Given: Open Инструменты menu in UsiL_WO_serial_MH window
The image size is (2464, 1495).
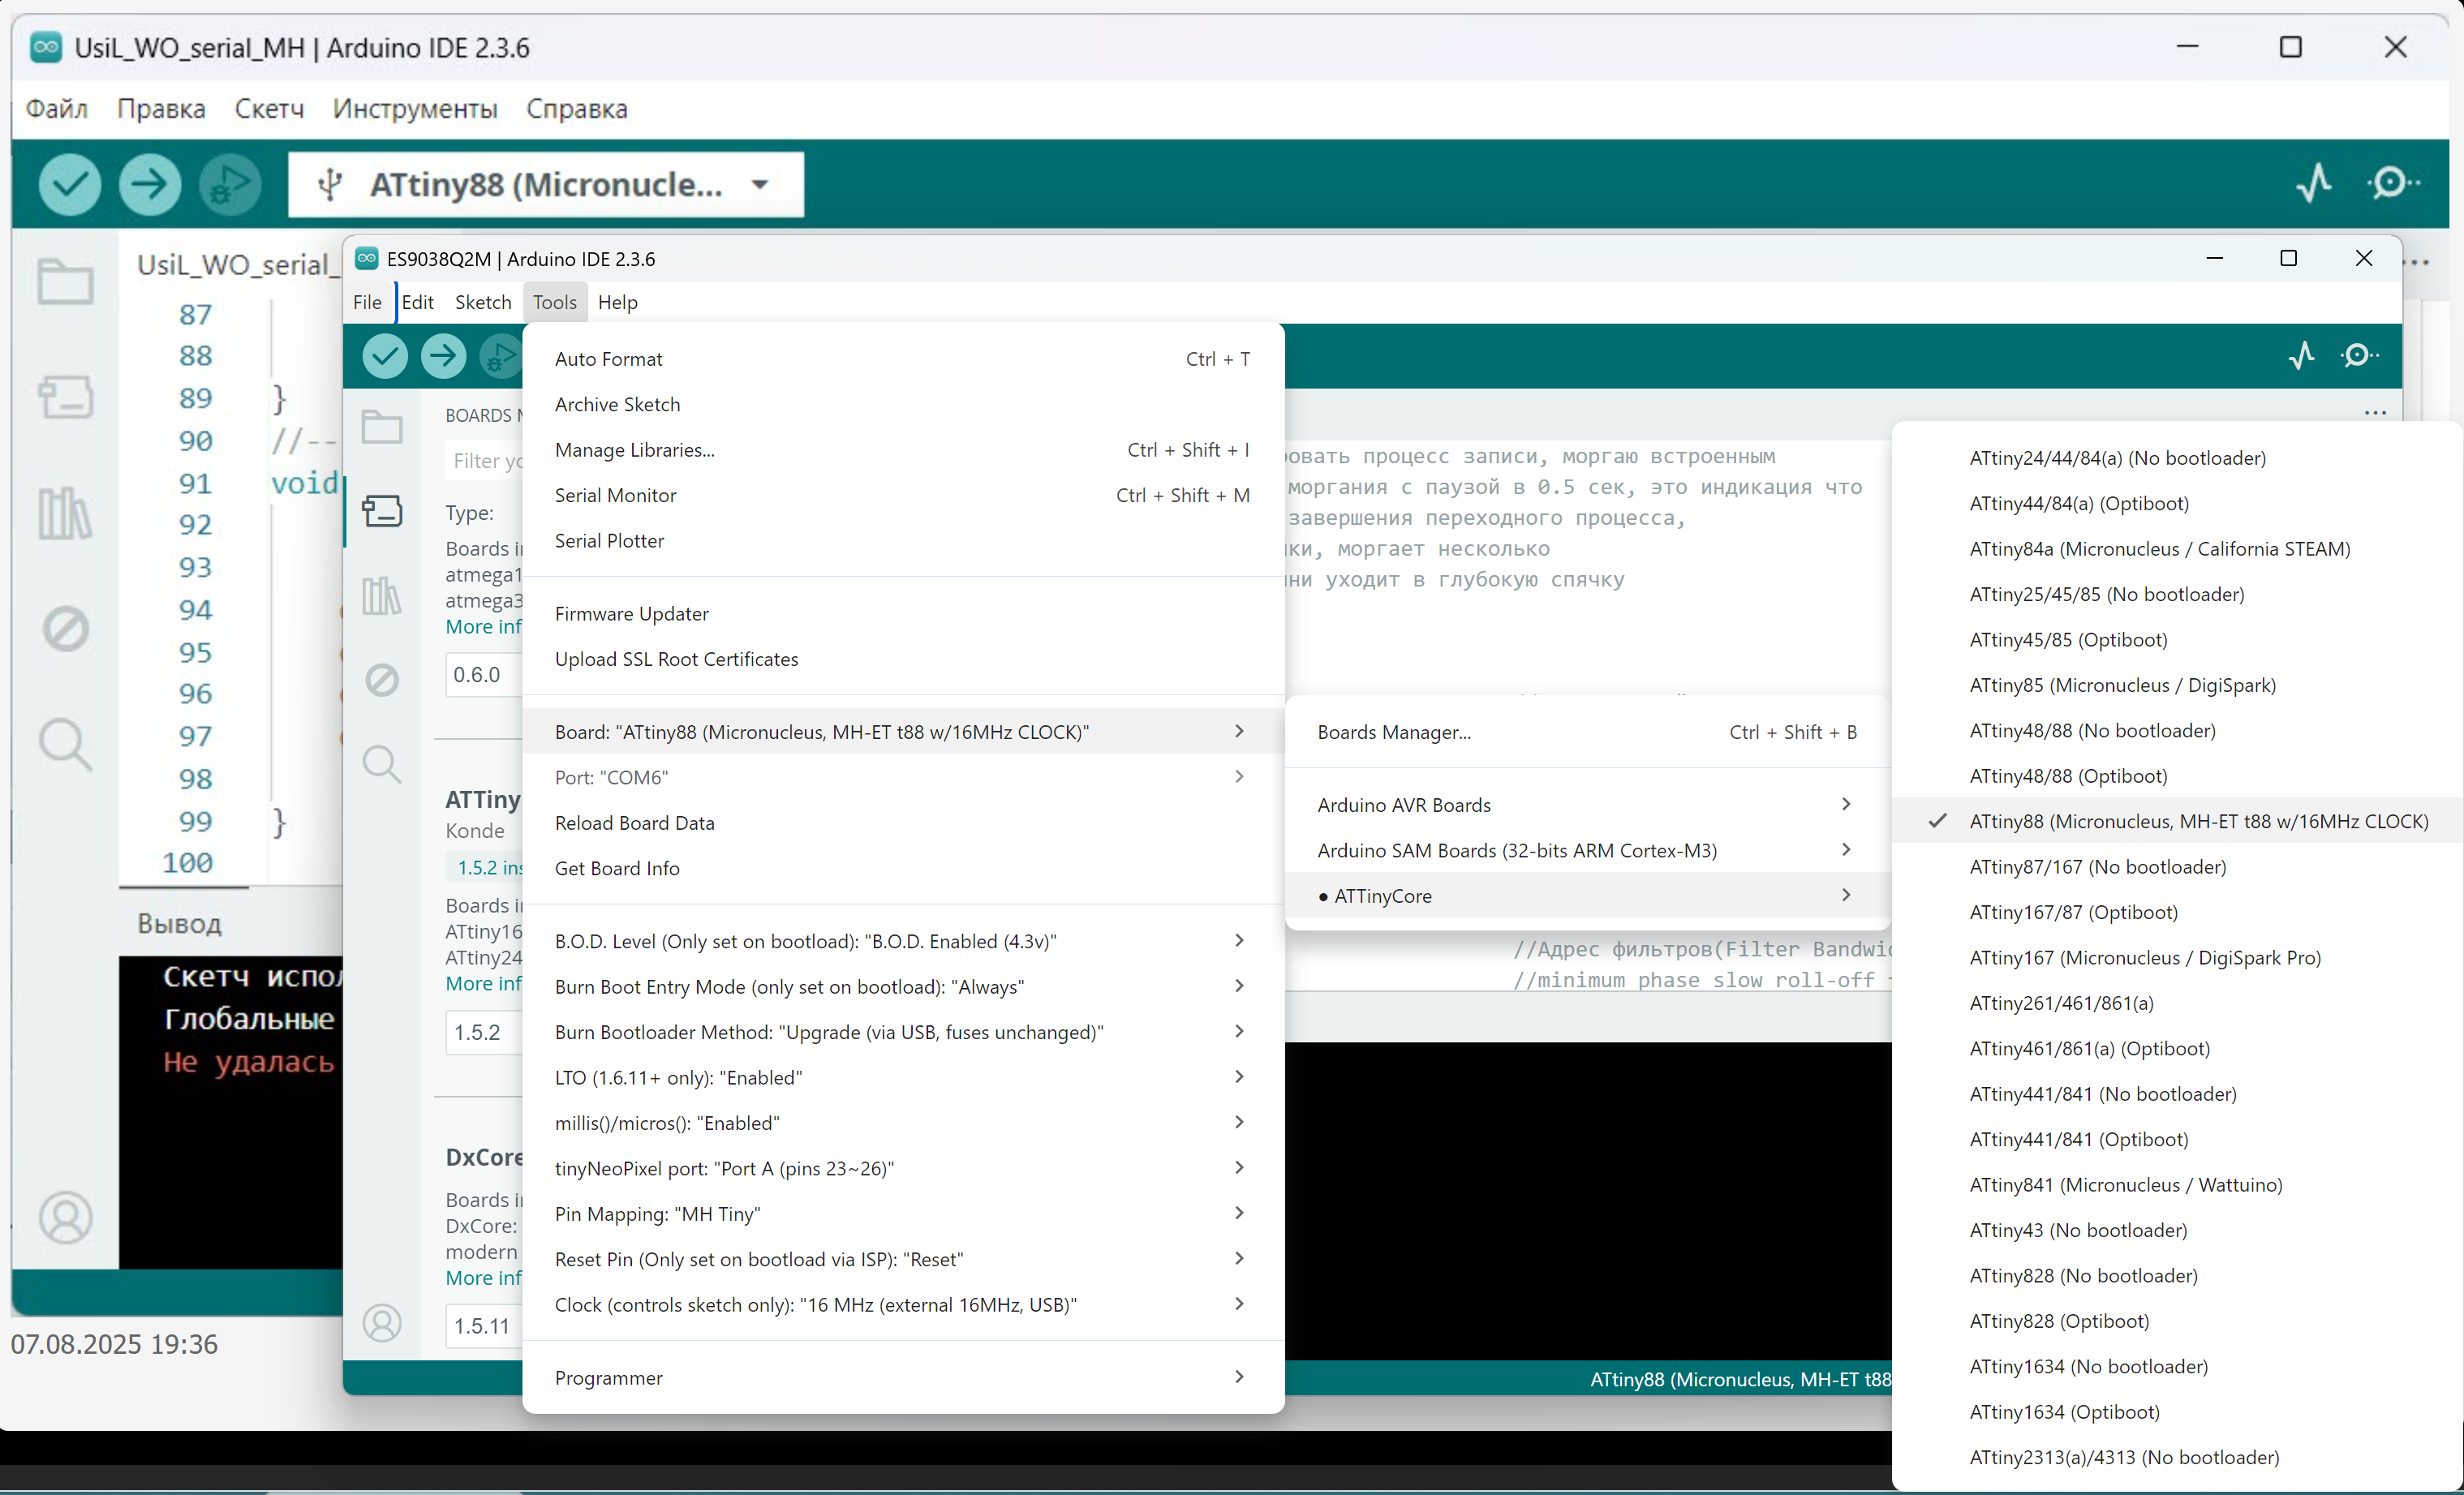Looking at the screenshot, I should coord(415,108).
